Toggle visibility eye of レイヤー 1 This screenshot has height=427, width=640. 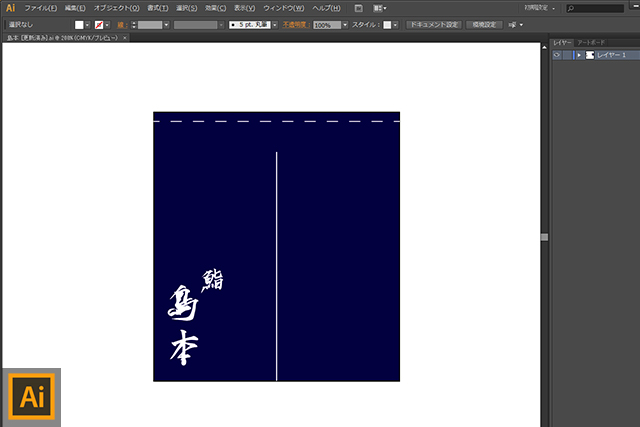pos(556,55)
